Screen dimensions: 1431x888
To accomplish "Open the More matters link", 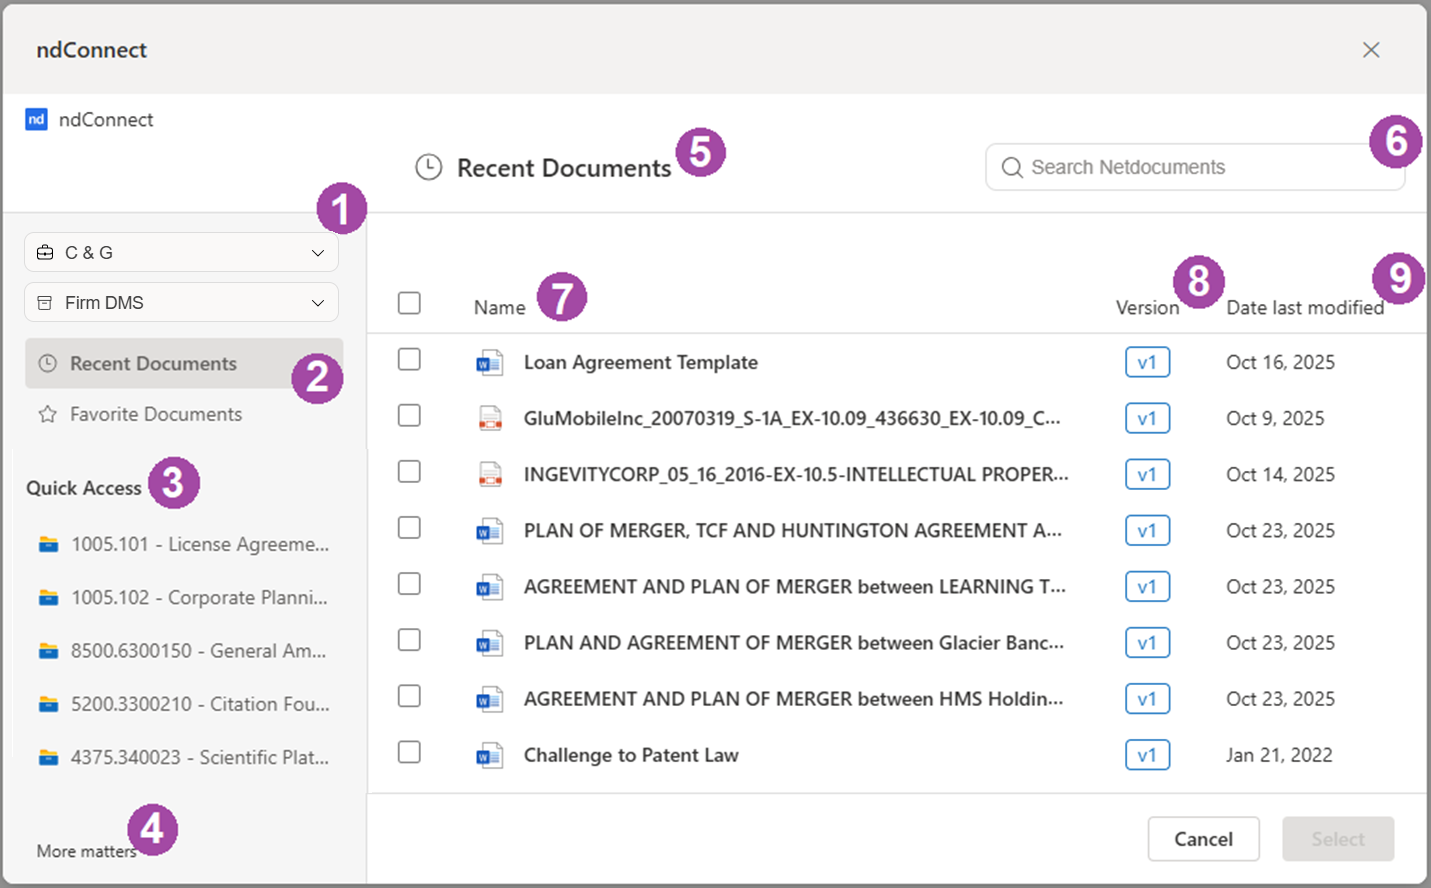I will tap(86, 851).
